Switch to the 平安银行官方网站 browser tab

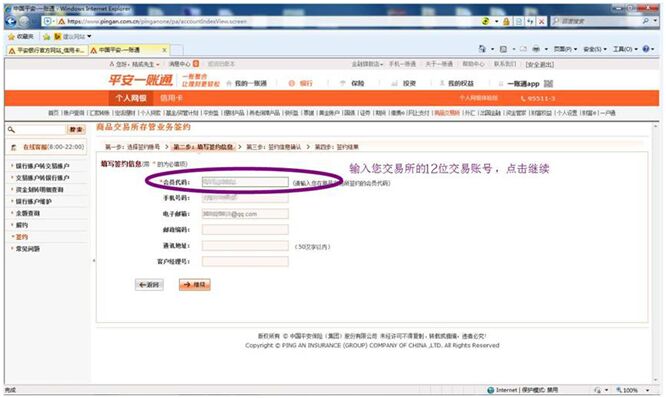[47, 50]
